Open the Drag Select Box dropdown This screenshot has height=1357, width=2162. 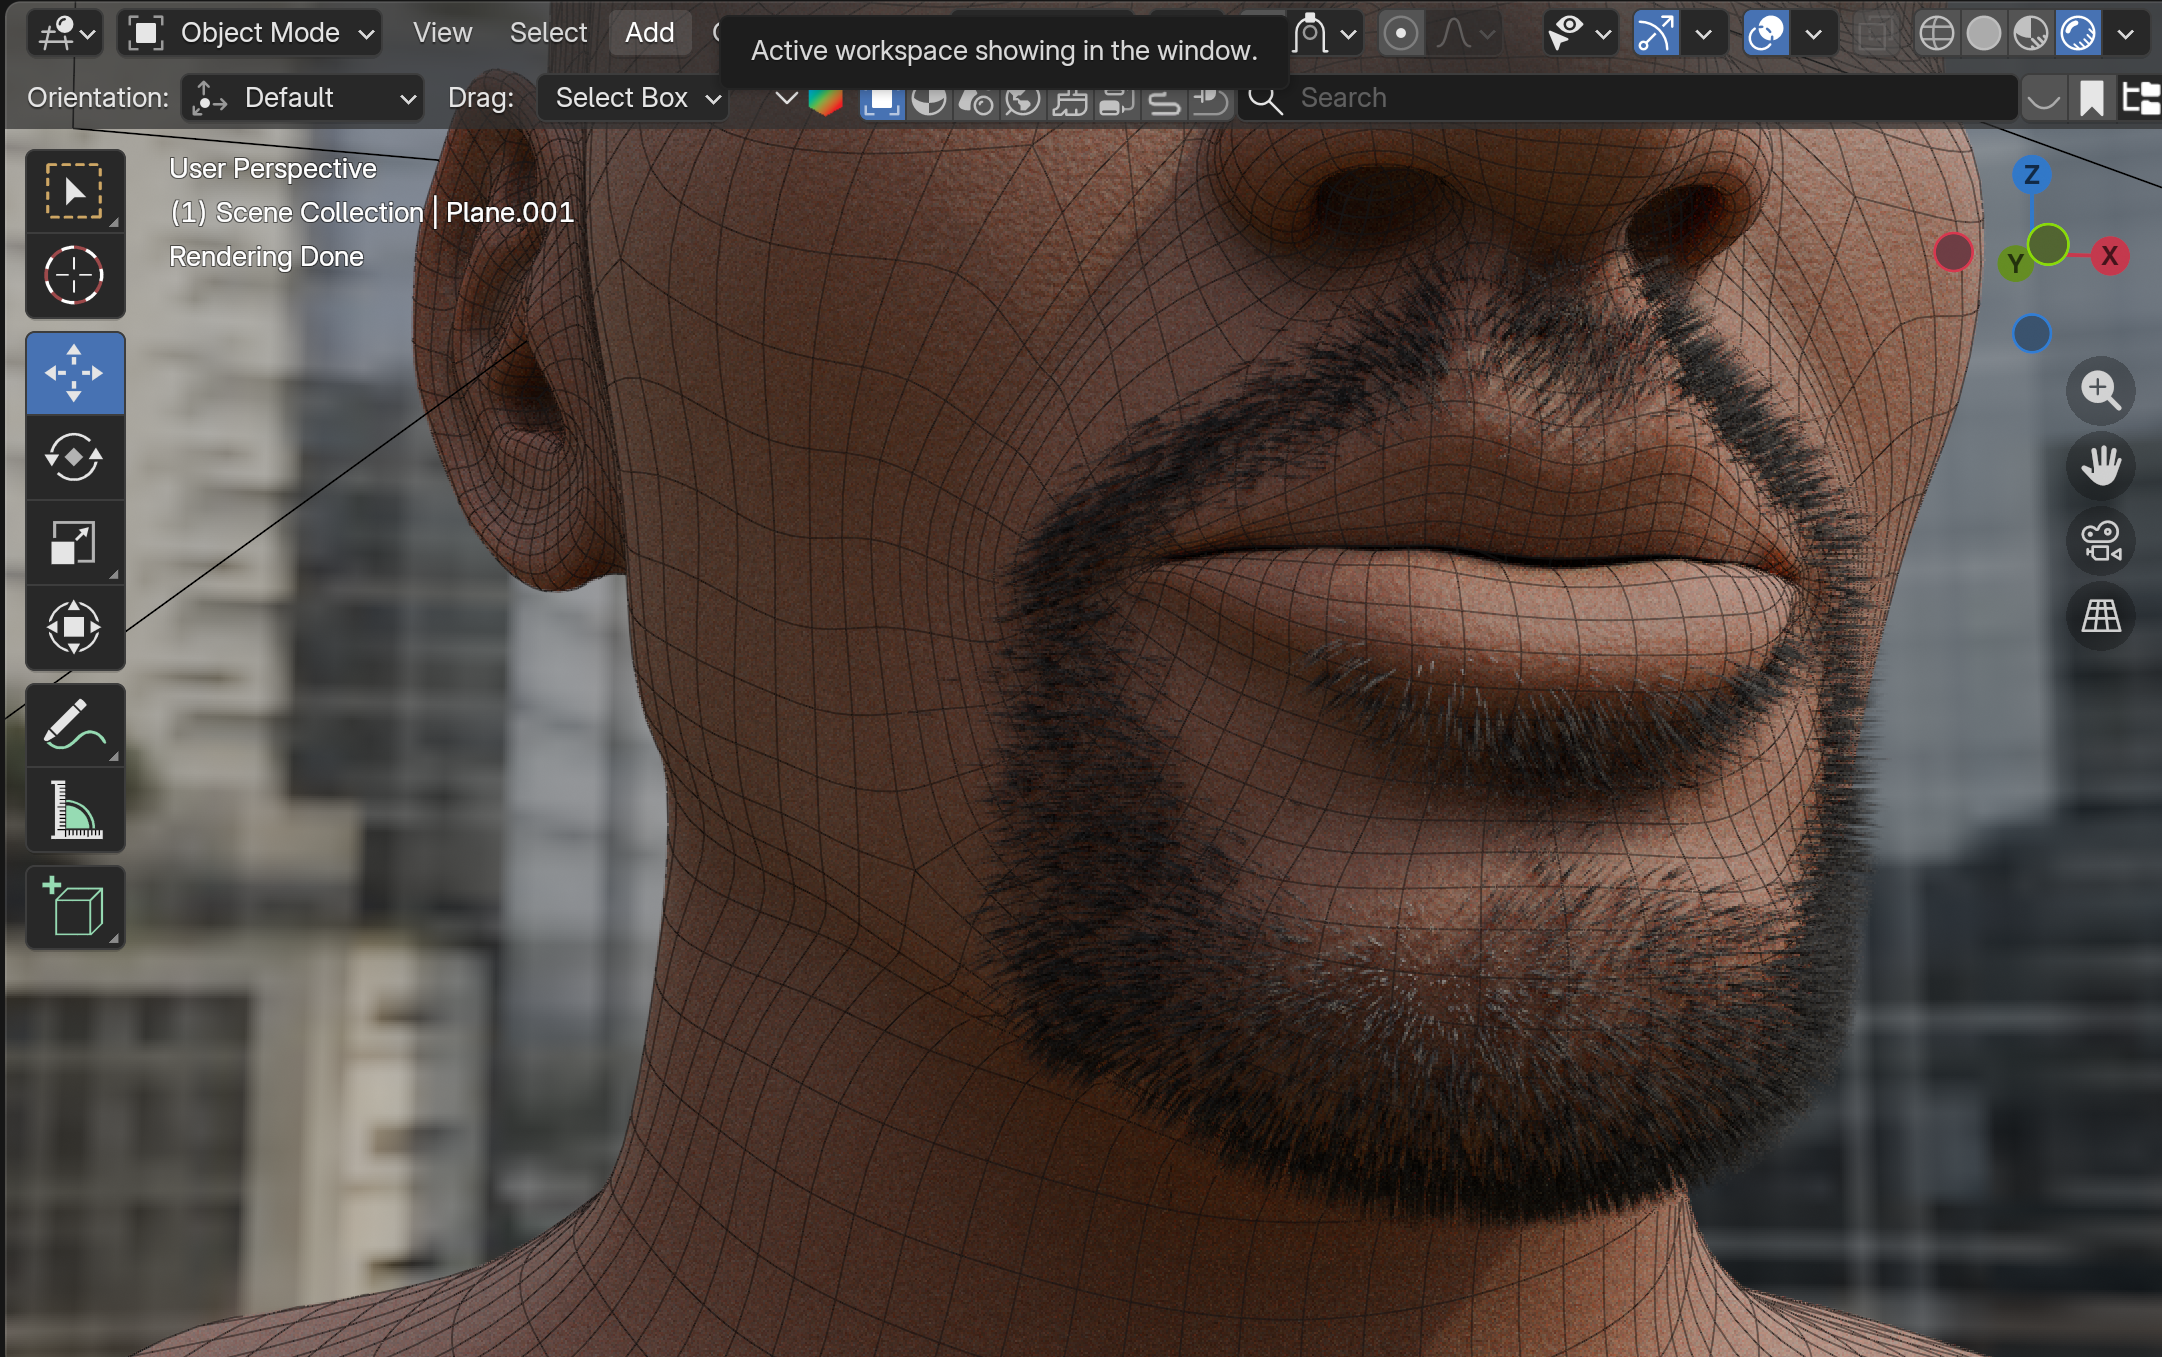(x=634, y=98)
